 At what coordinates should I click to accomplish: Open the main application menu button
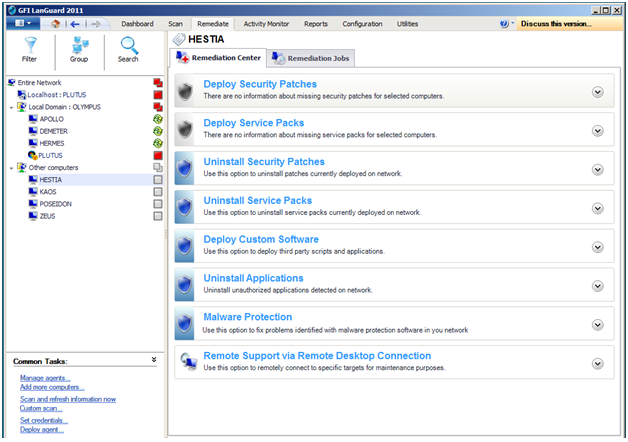click(x=23, y=24)
